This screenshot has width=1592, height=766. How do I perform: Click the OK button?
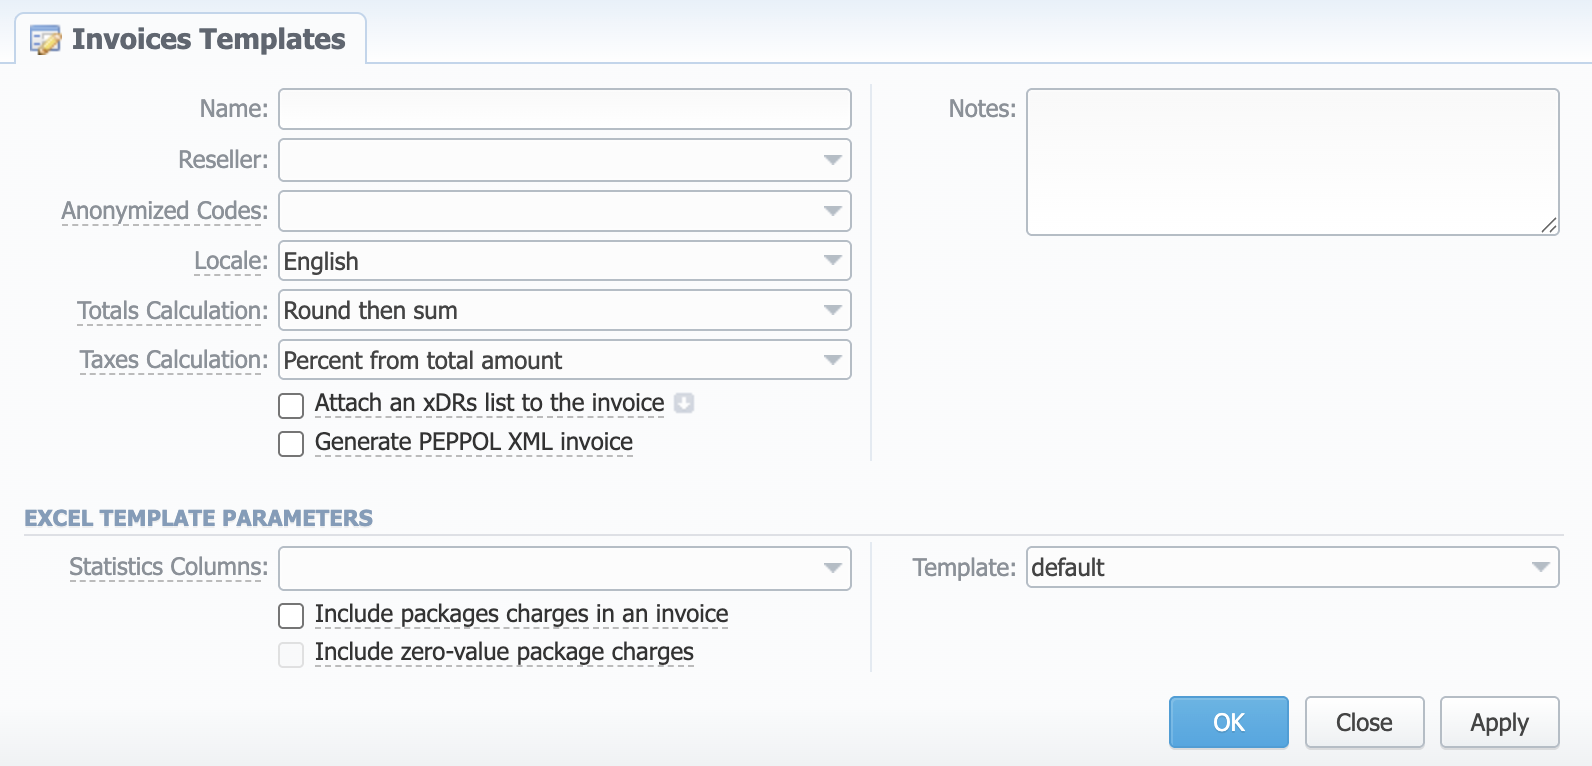pyautogui.click(x=1229, y=722)
